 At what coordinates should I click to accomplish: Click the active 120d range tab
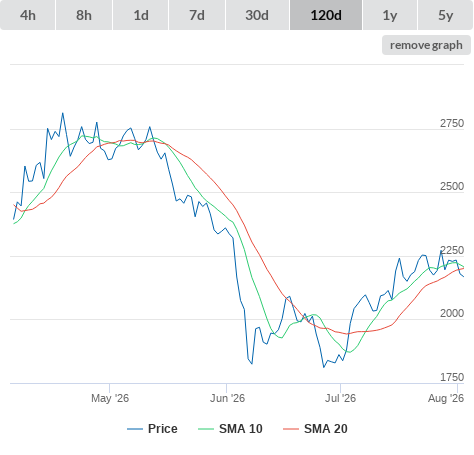pyautogui.click(x=326, y=15)
